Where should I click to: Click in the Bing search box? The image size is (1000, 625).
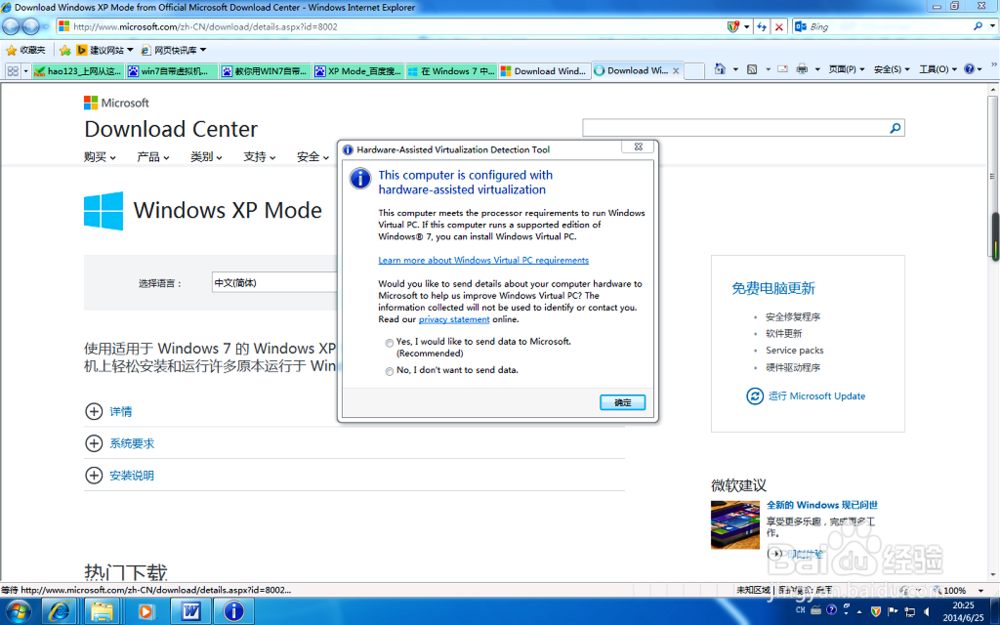(x=888, y=27)
